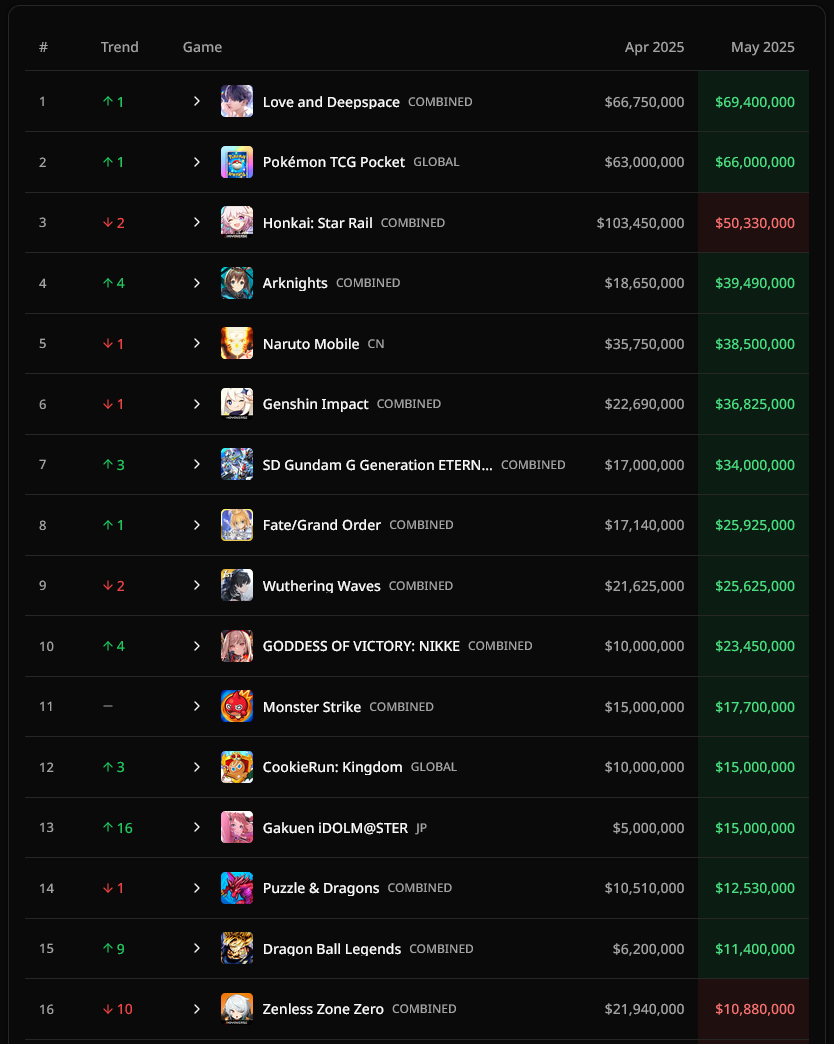Expand the Gakuen iDOLM@STER row chevron
This screenshot has width=834, height=1044.
coord(196,827)
